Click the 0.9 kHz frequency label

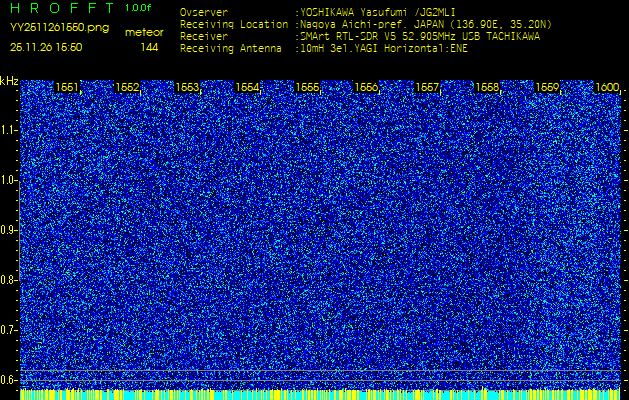[7, 230]
